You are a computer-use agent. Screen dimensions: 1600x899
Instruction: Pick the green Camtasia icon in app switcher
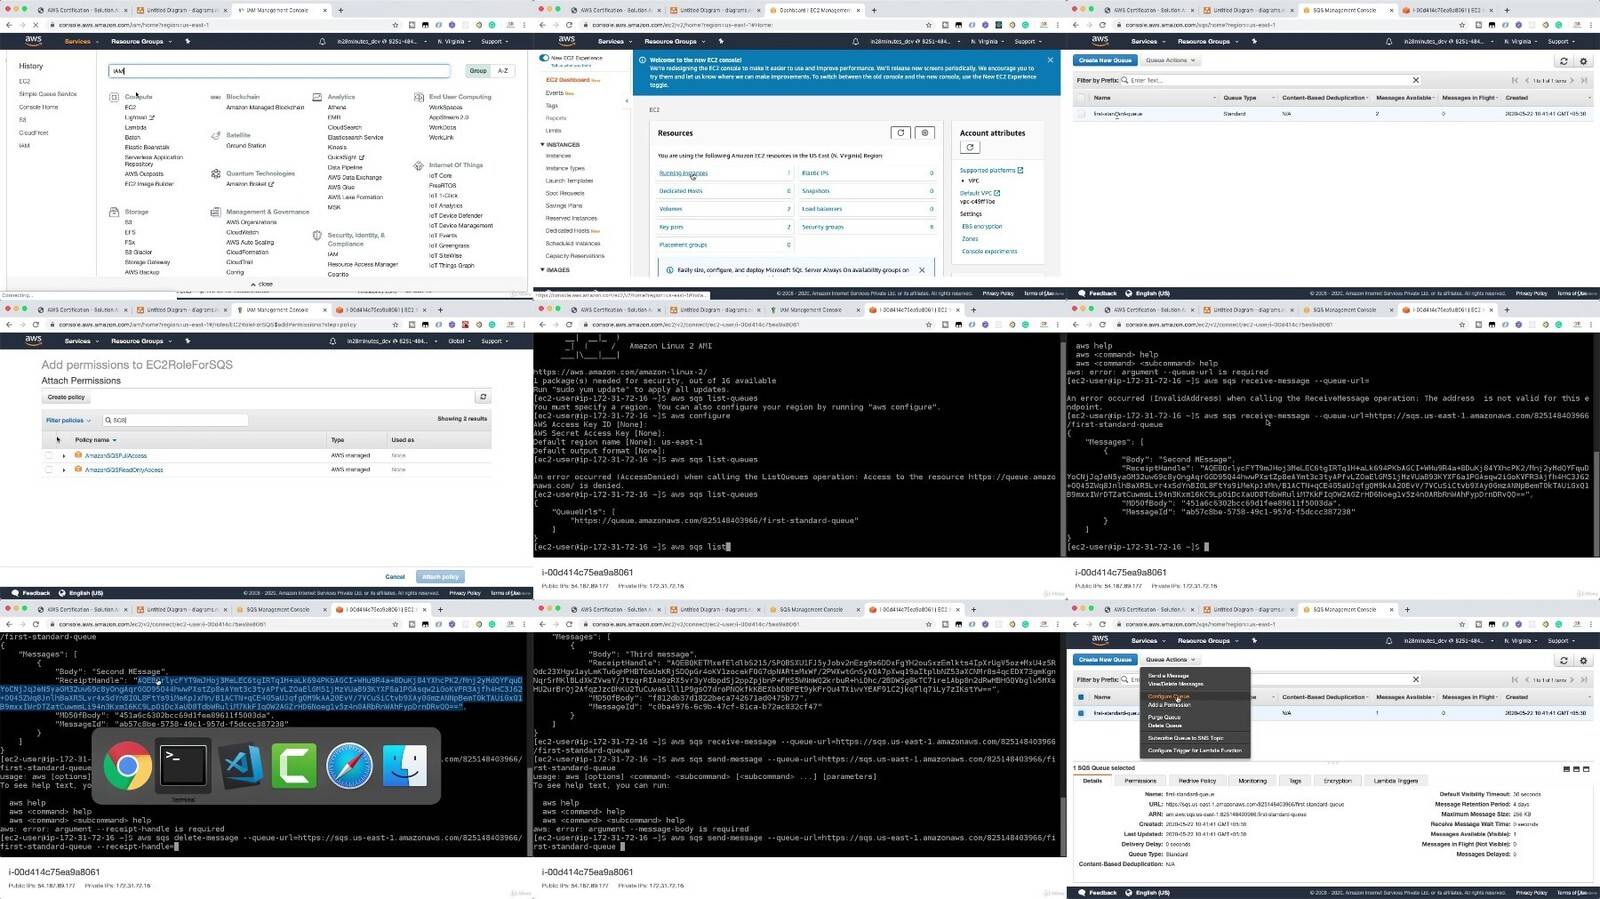[294, 767]
